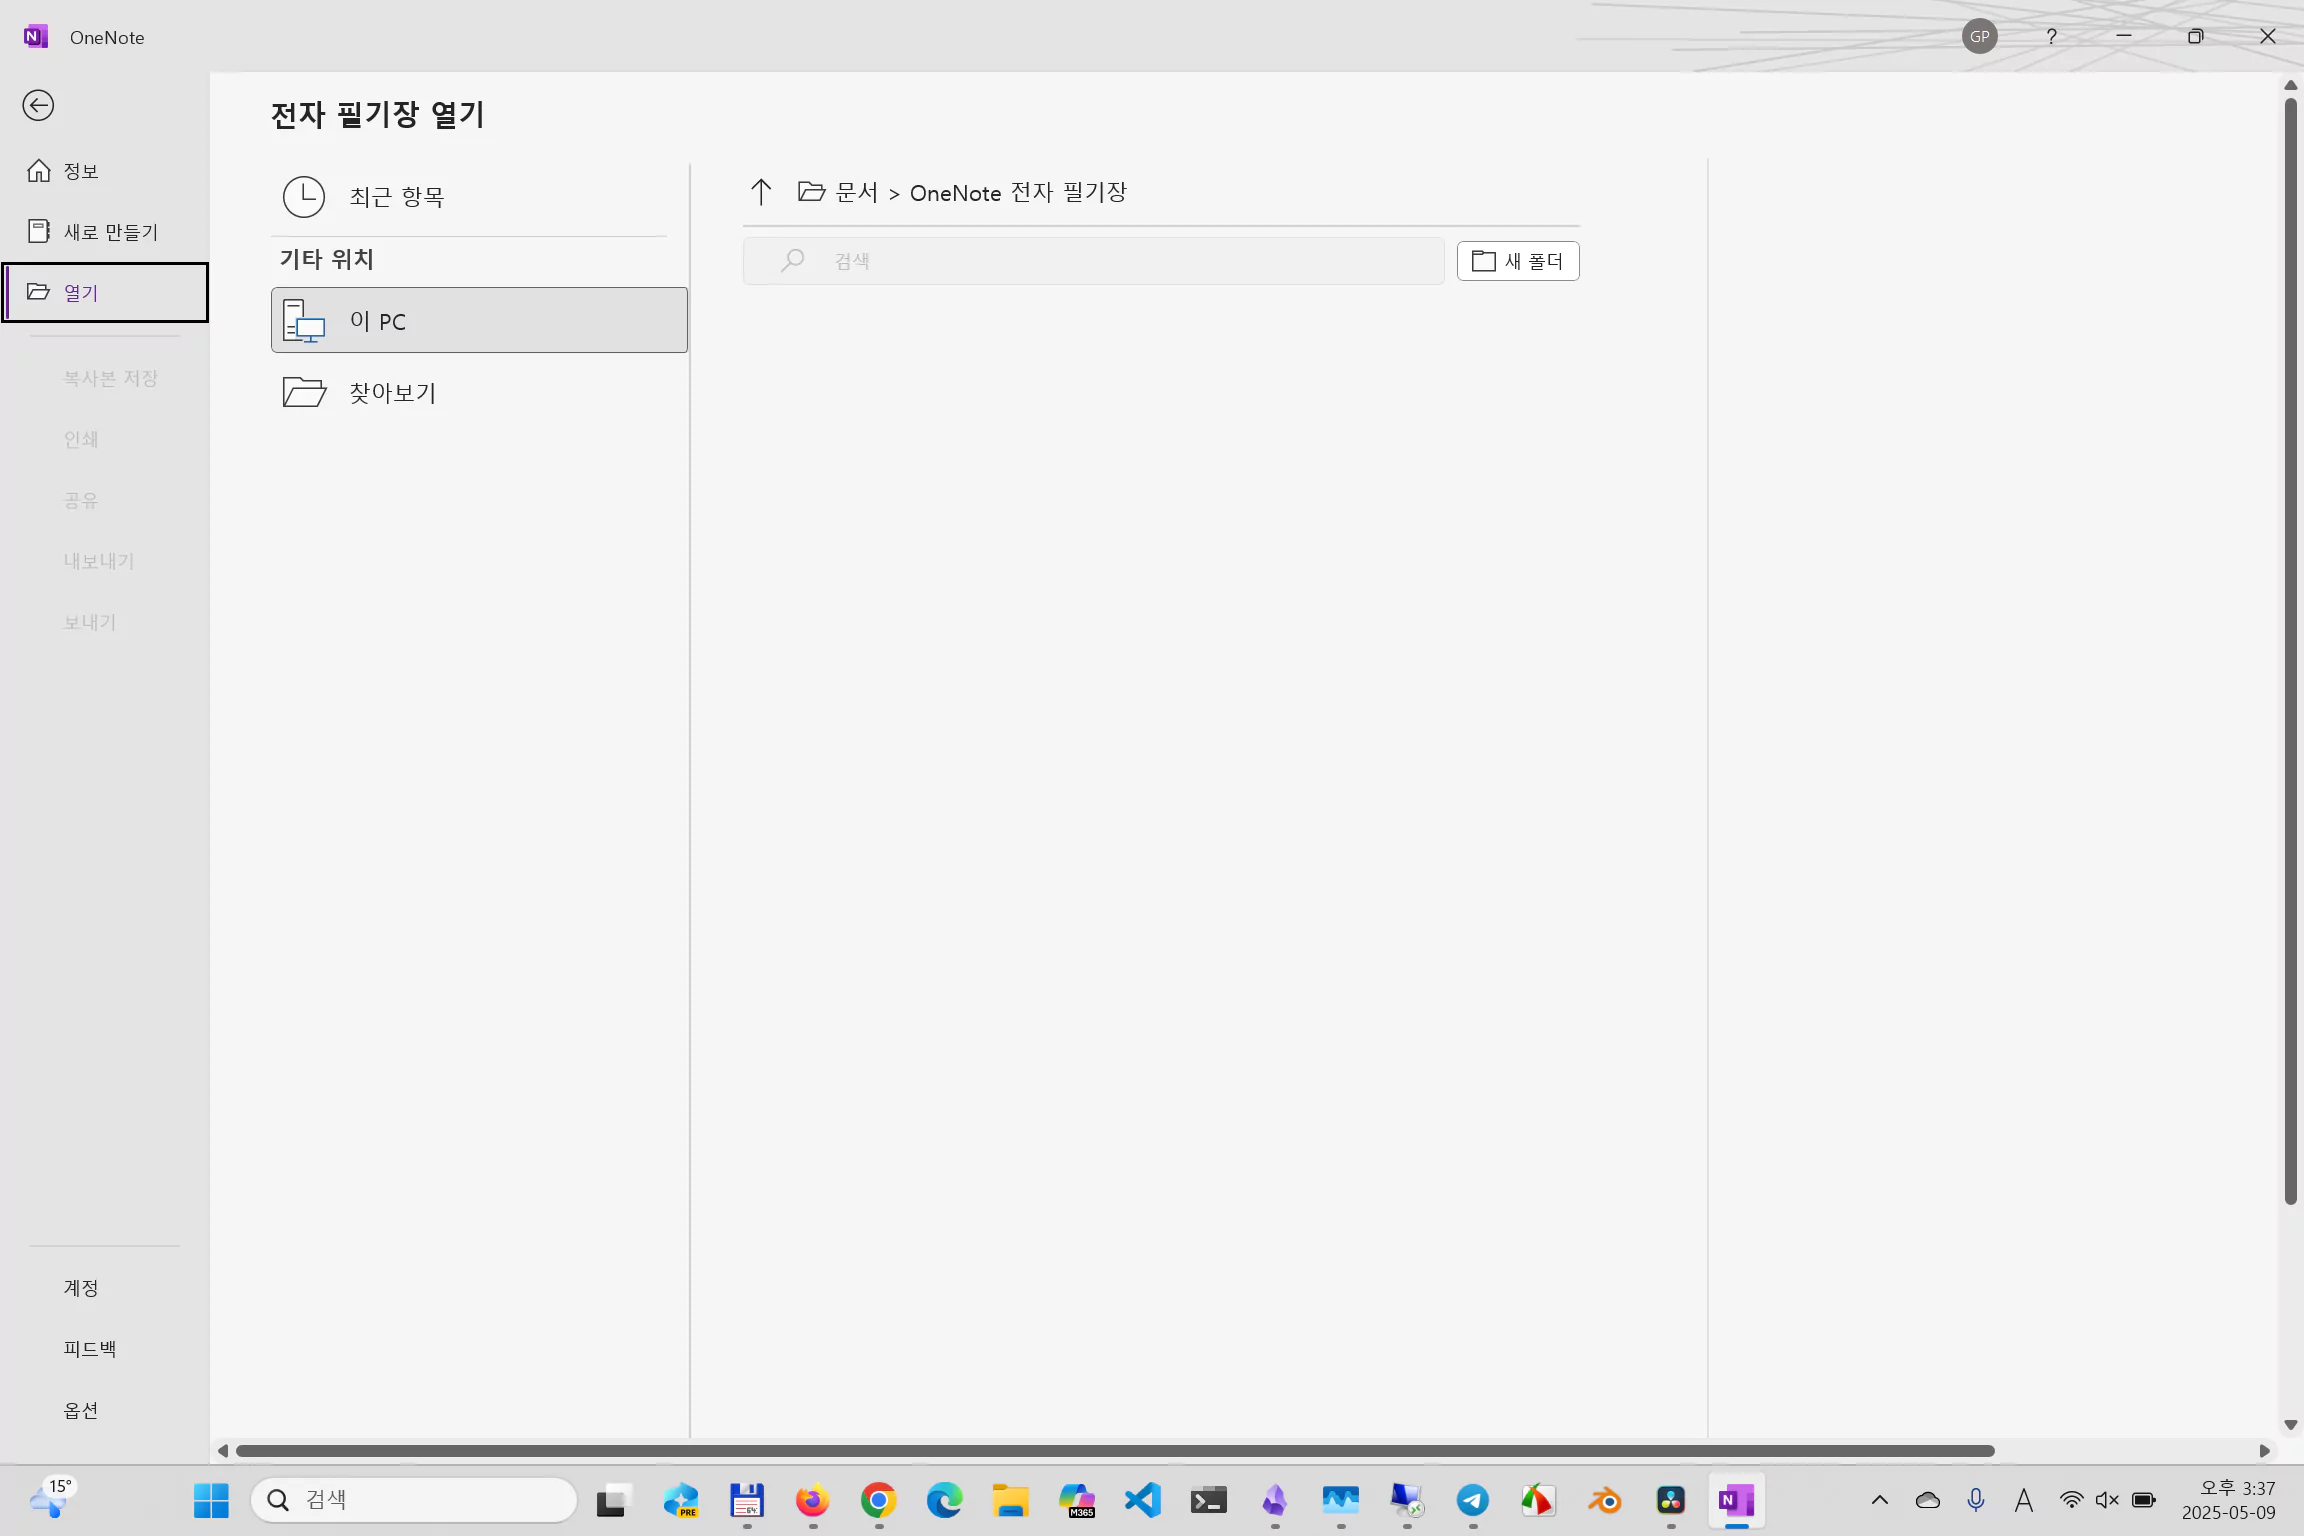Screen dimensions: 2304x1536
Task: Click the vertical scrollbar up arrow
Action: point(2290,85)
